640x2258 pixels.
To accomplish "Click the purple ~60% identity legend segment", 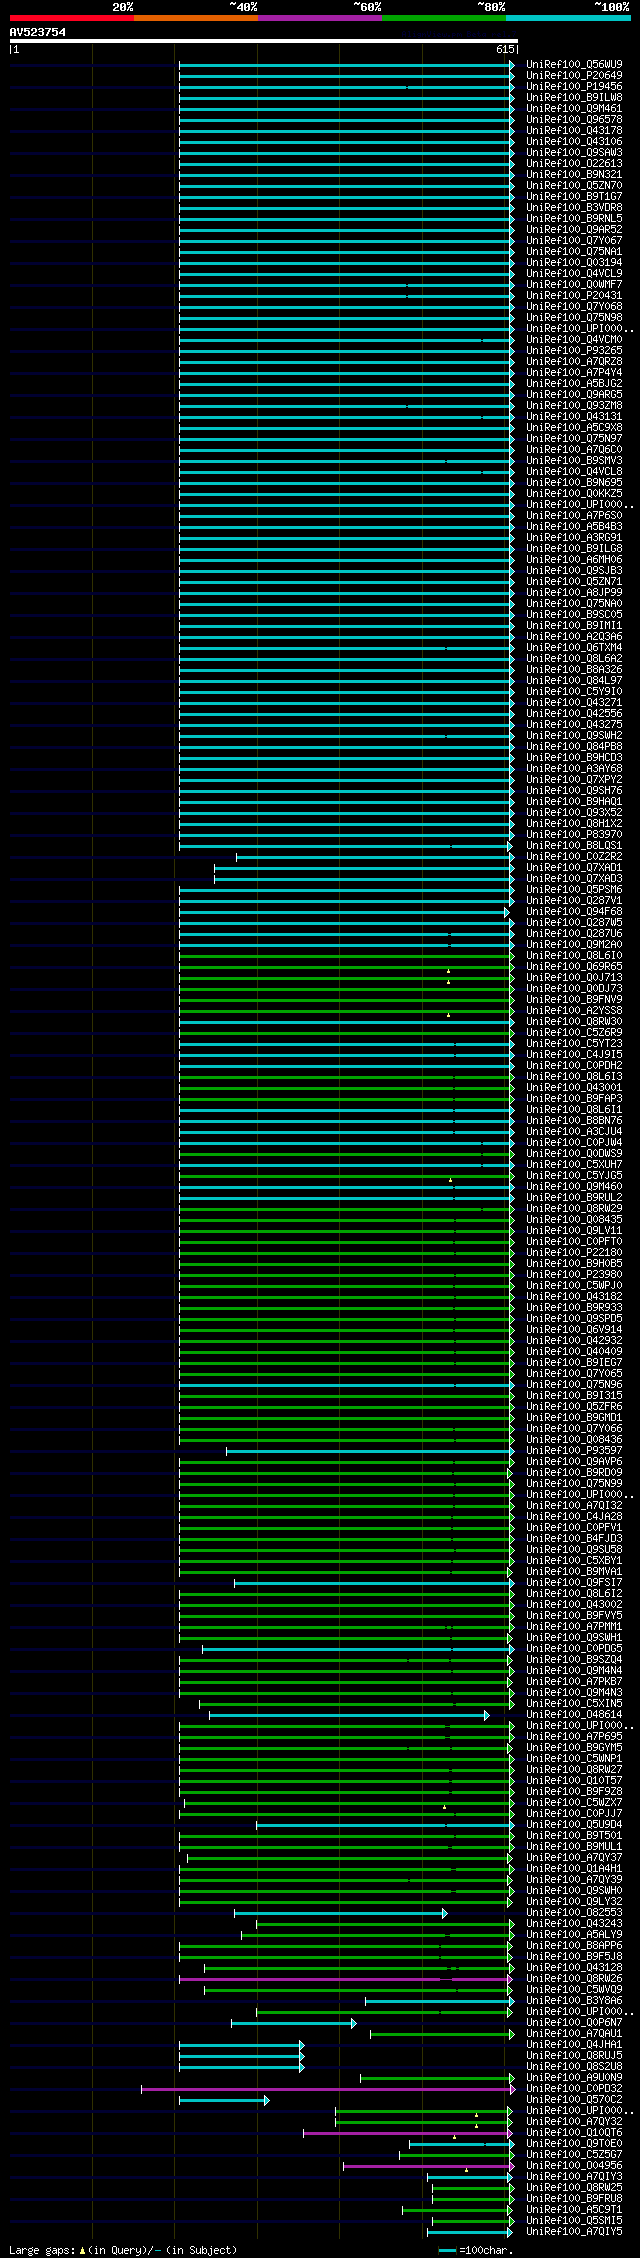I will tap(319, 18).
